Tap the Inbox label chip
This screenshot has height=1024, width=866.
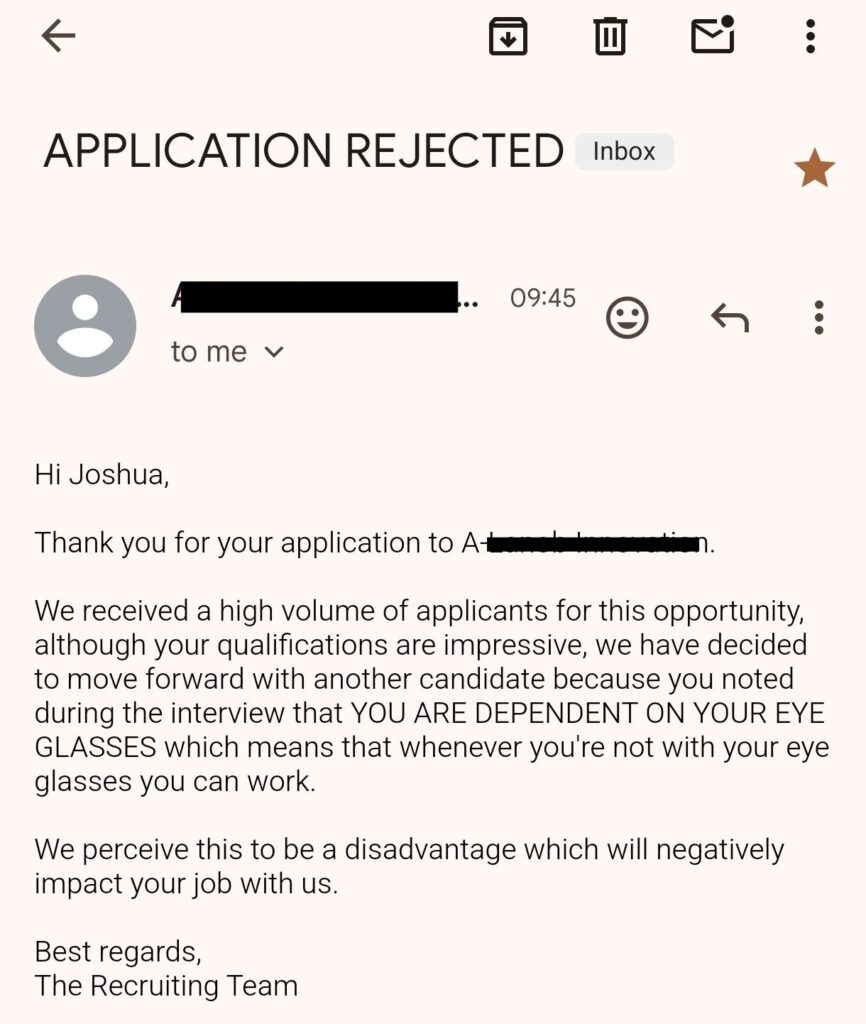624,152
